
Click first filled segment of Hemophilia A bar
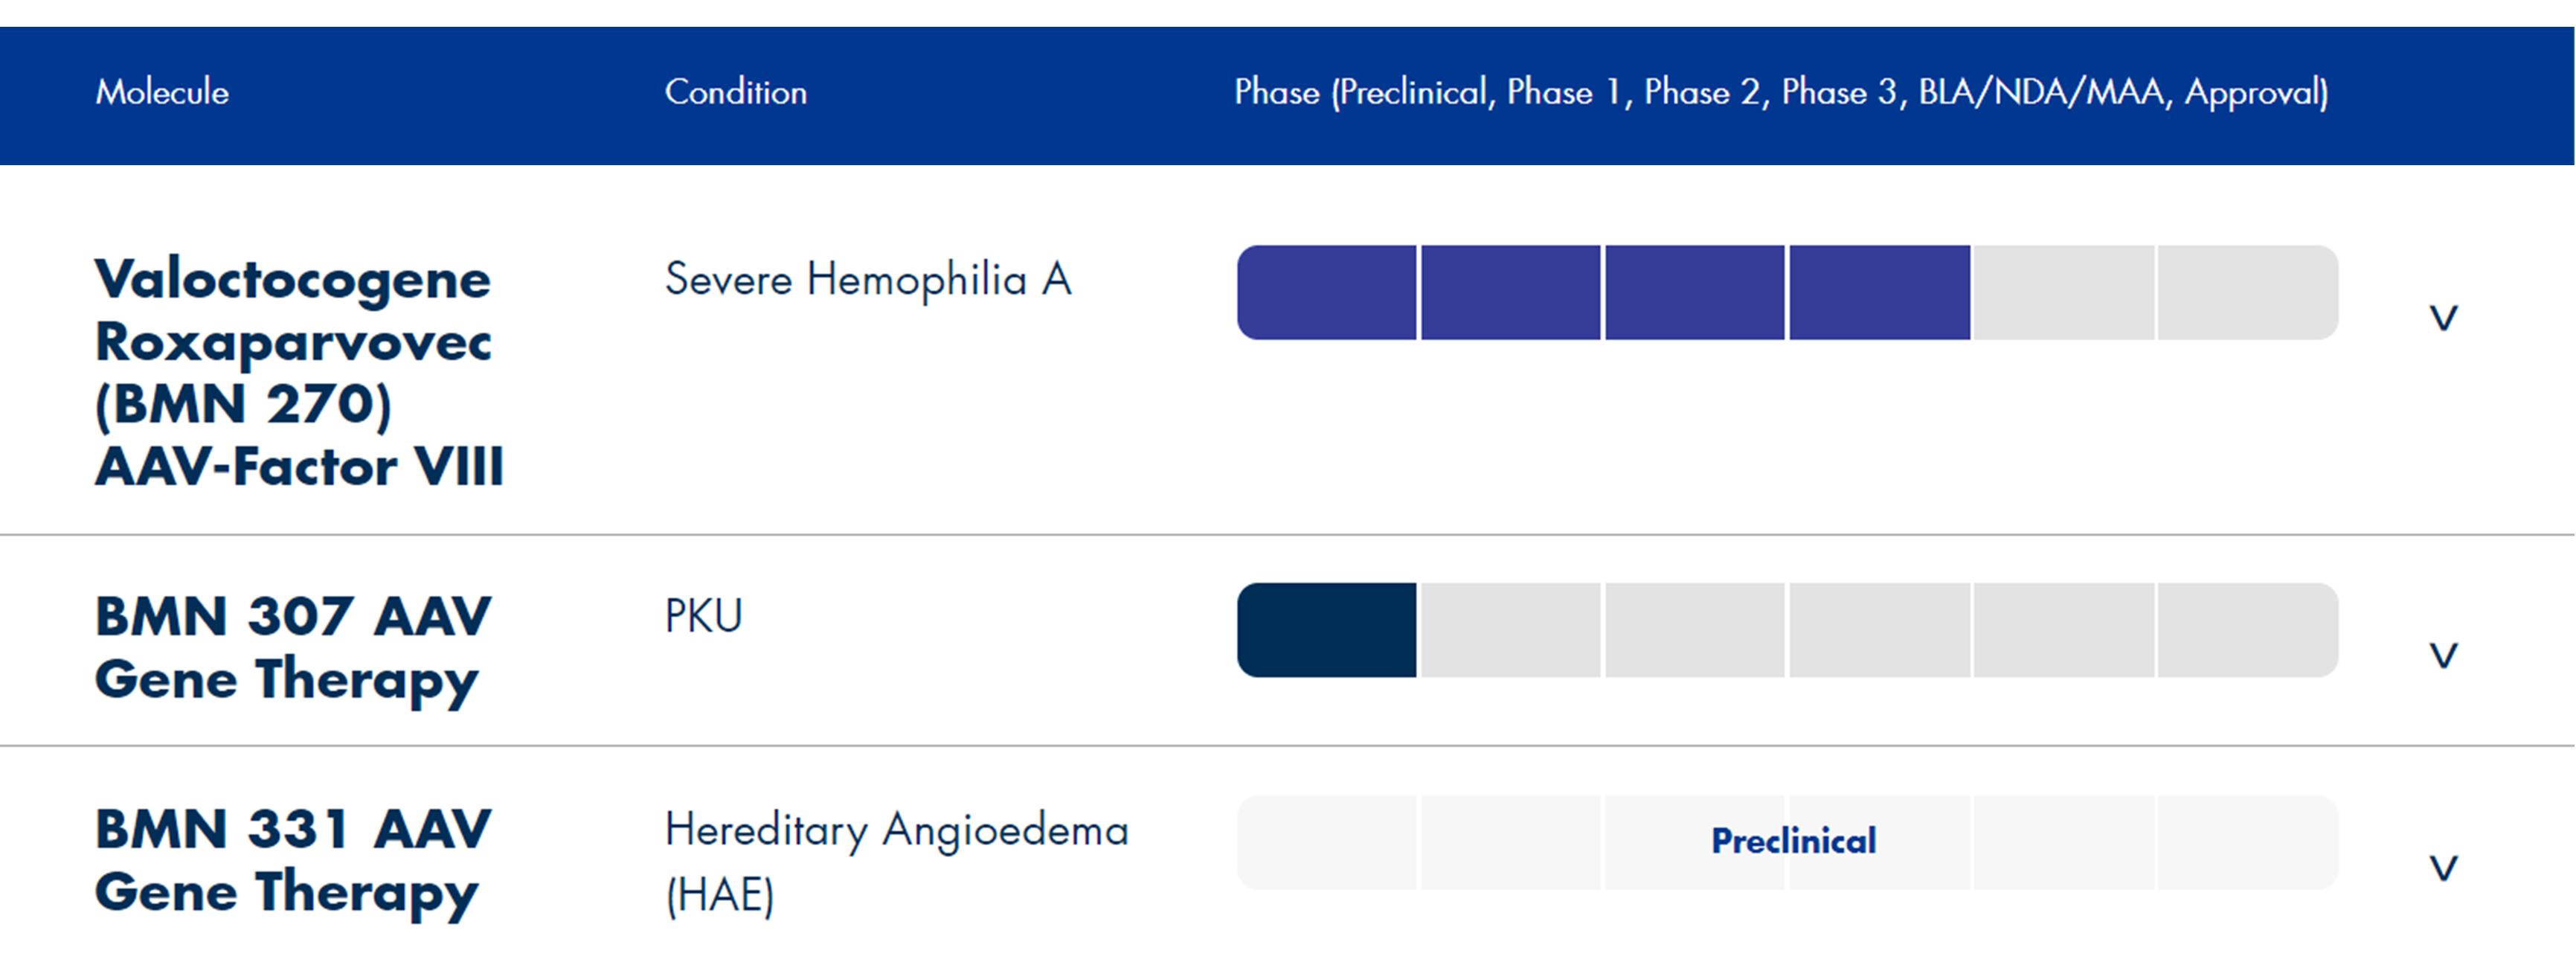click(x=1327, y=292)
